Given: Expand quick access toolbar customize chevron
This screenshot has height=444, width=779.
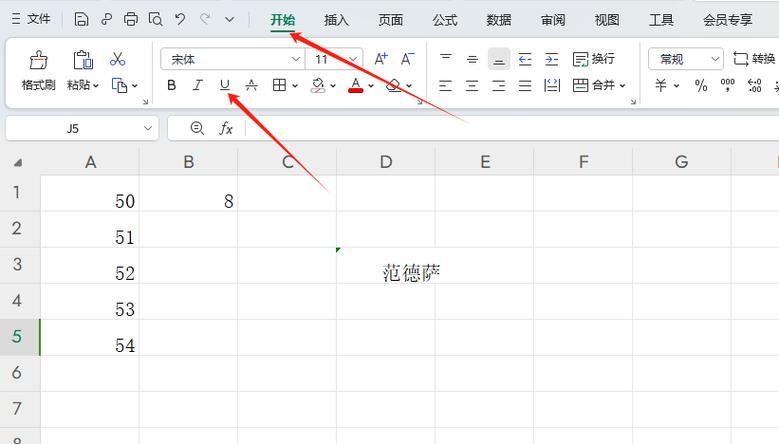Looking at the screenshot, I should coord(229,20).
